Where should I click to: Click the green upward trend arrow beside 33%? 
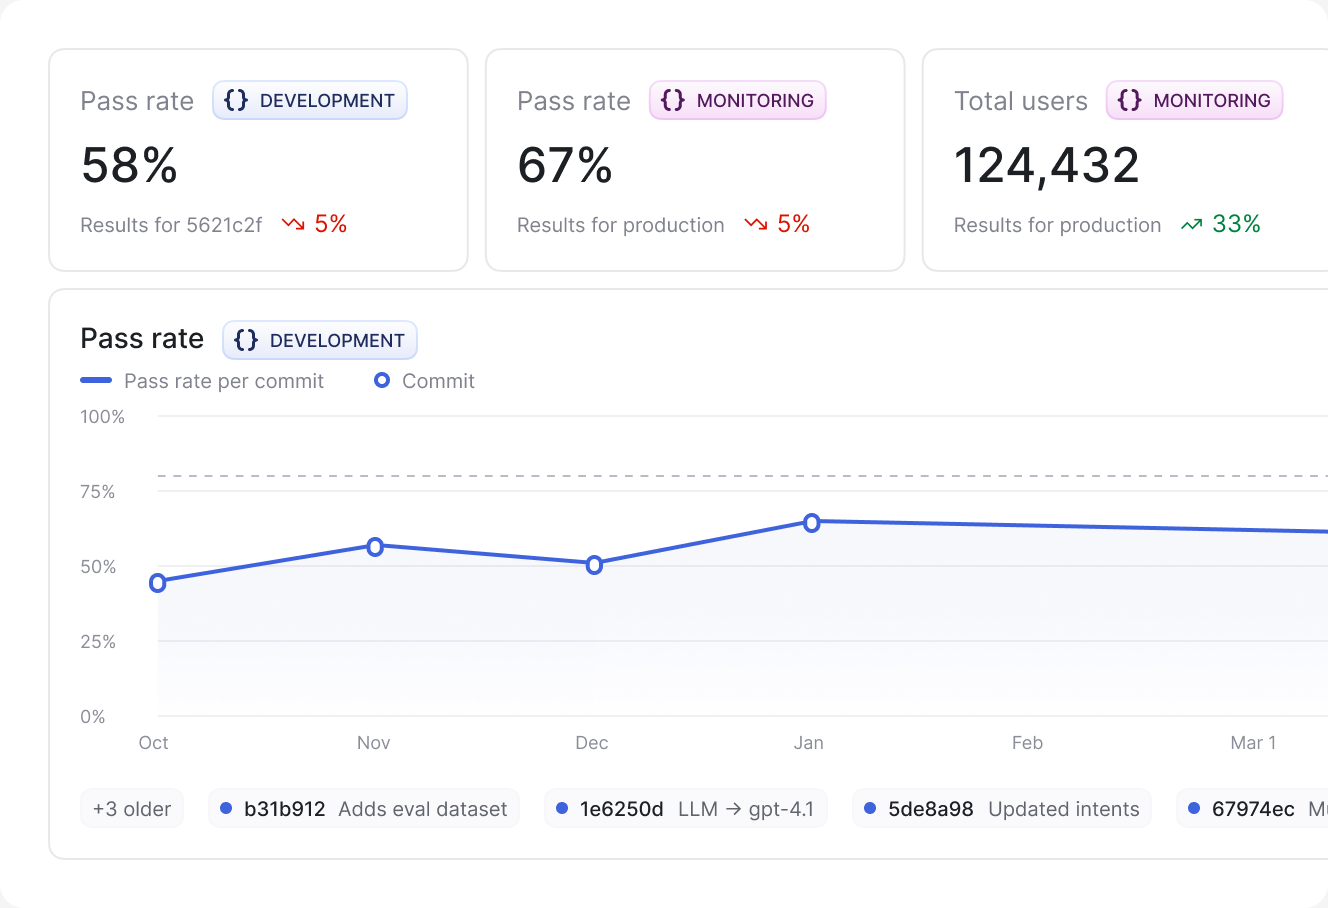1191,224
